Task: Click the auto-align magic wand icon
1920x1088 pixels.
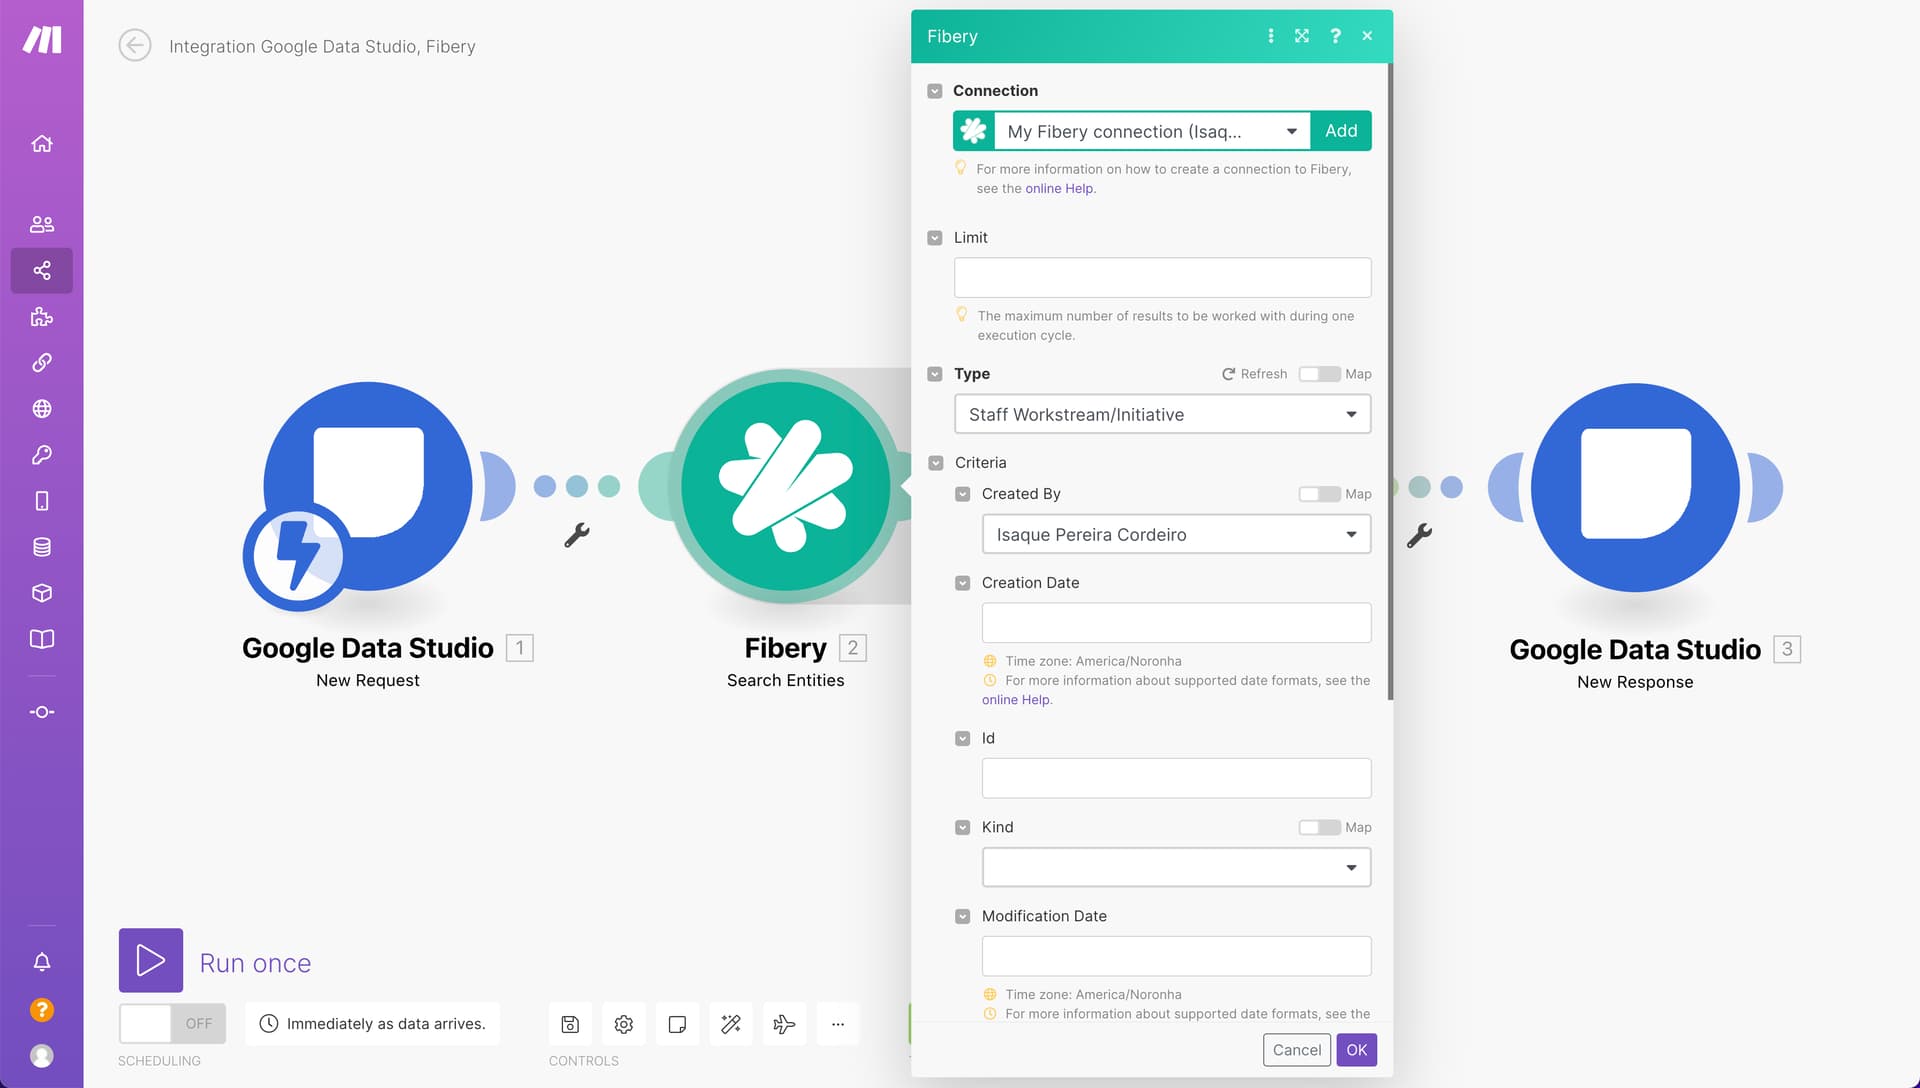Action: [731, 1024]
